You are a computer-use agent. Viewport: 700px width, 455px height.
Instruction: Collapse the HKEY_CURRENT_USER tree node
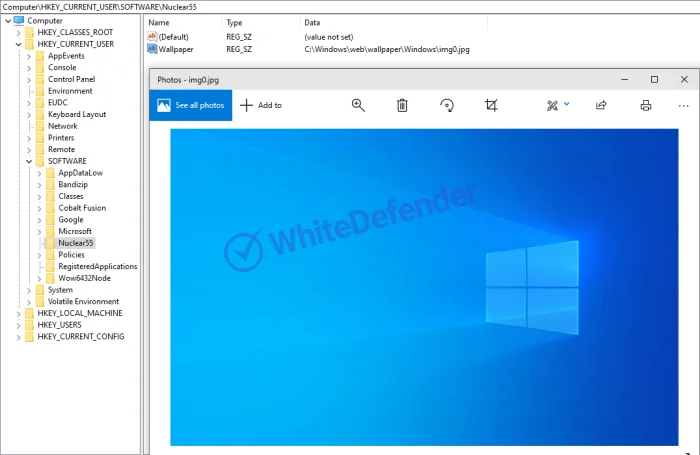(18, 44)
